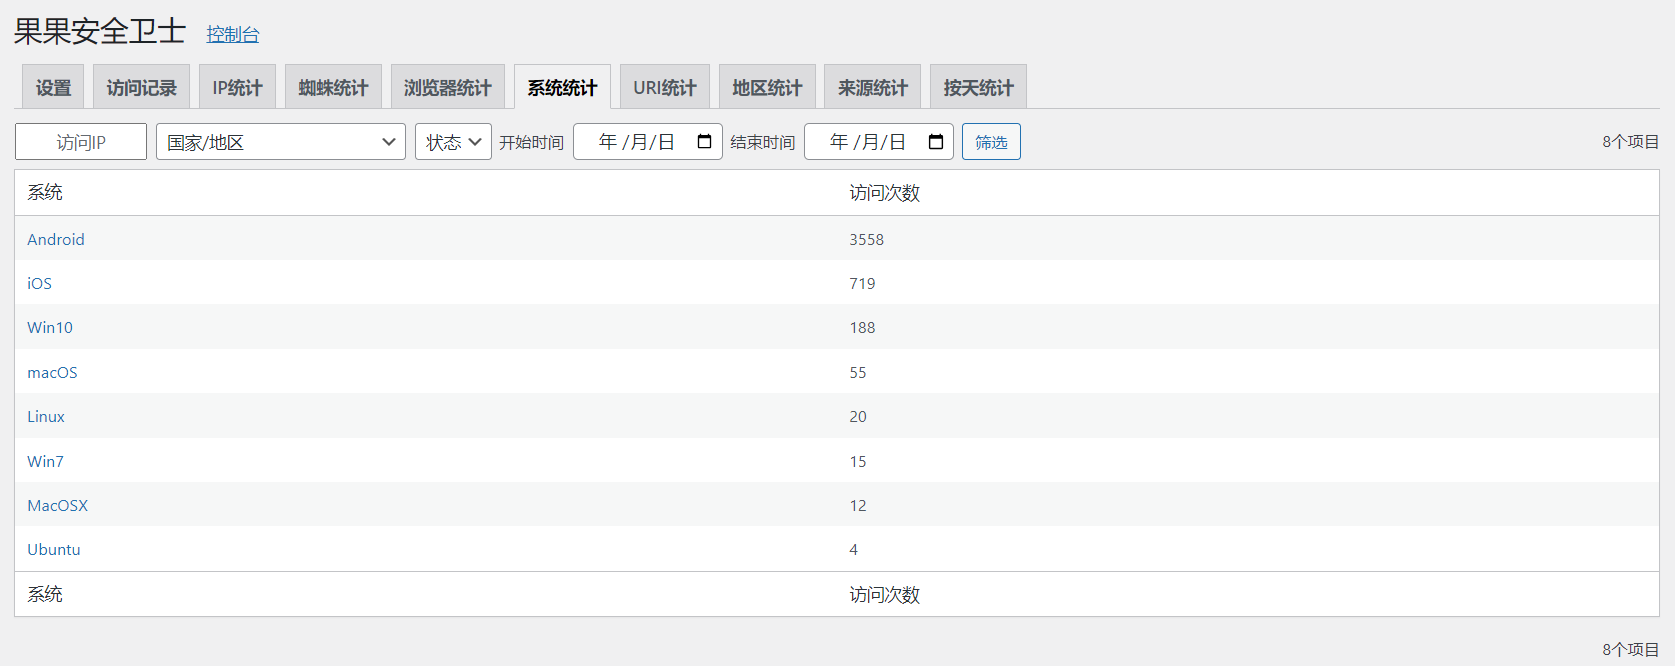This screenshot has width=1675, height=666.
Task: Click the top 访问次数 column header
Action: click(884, 192)
